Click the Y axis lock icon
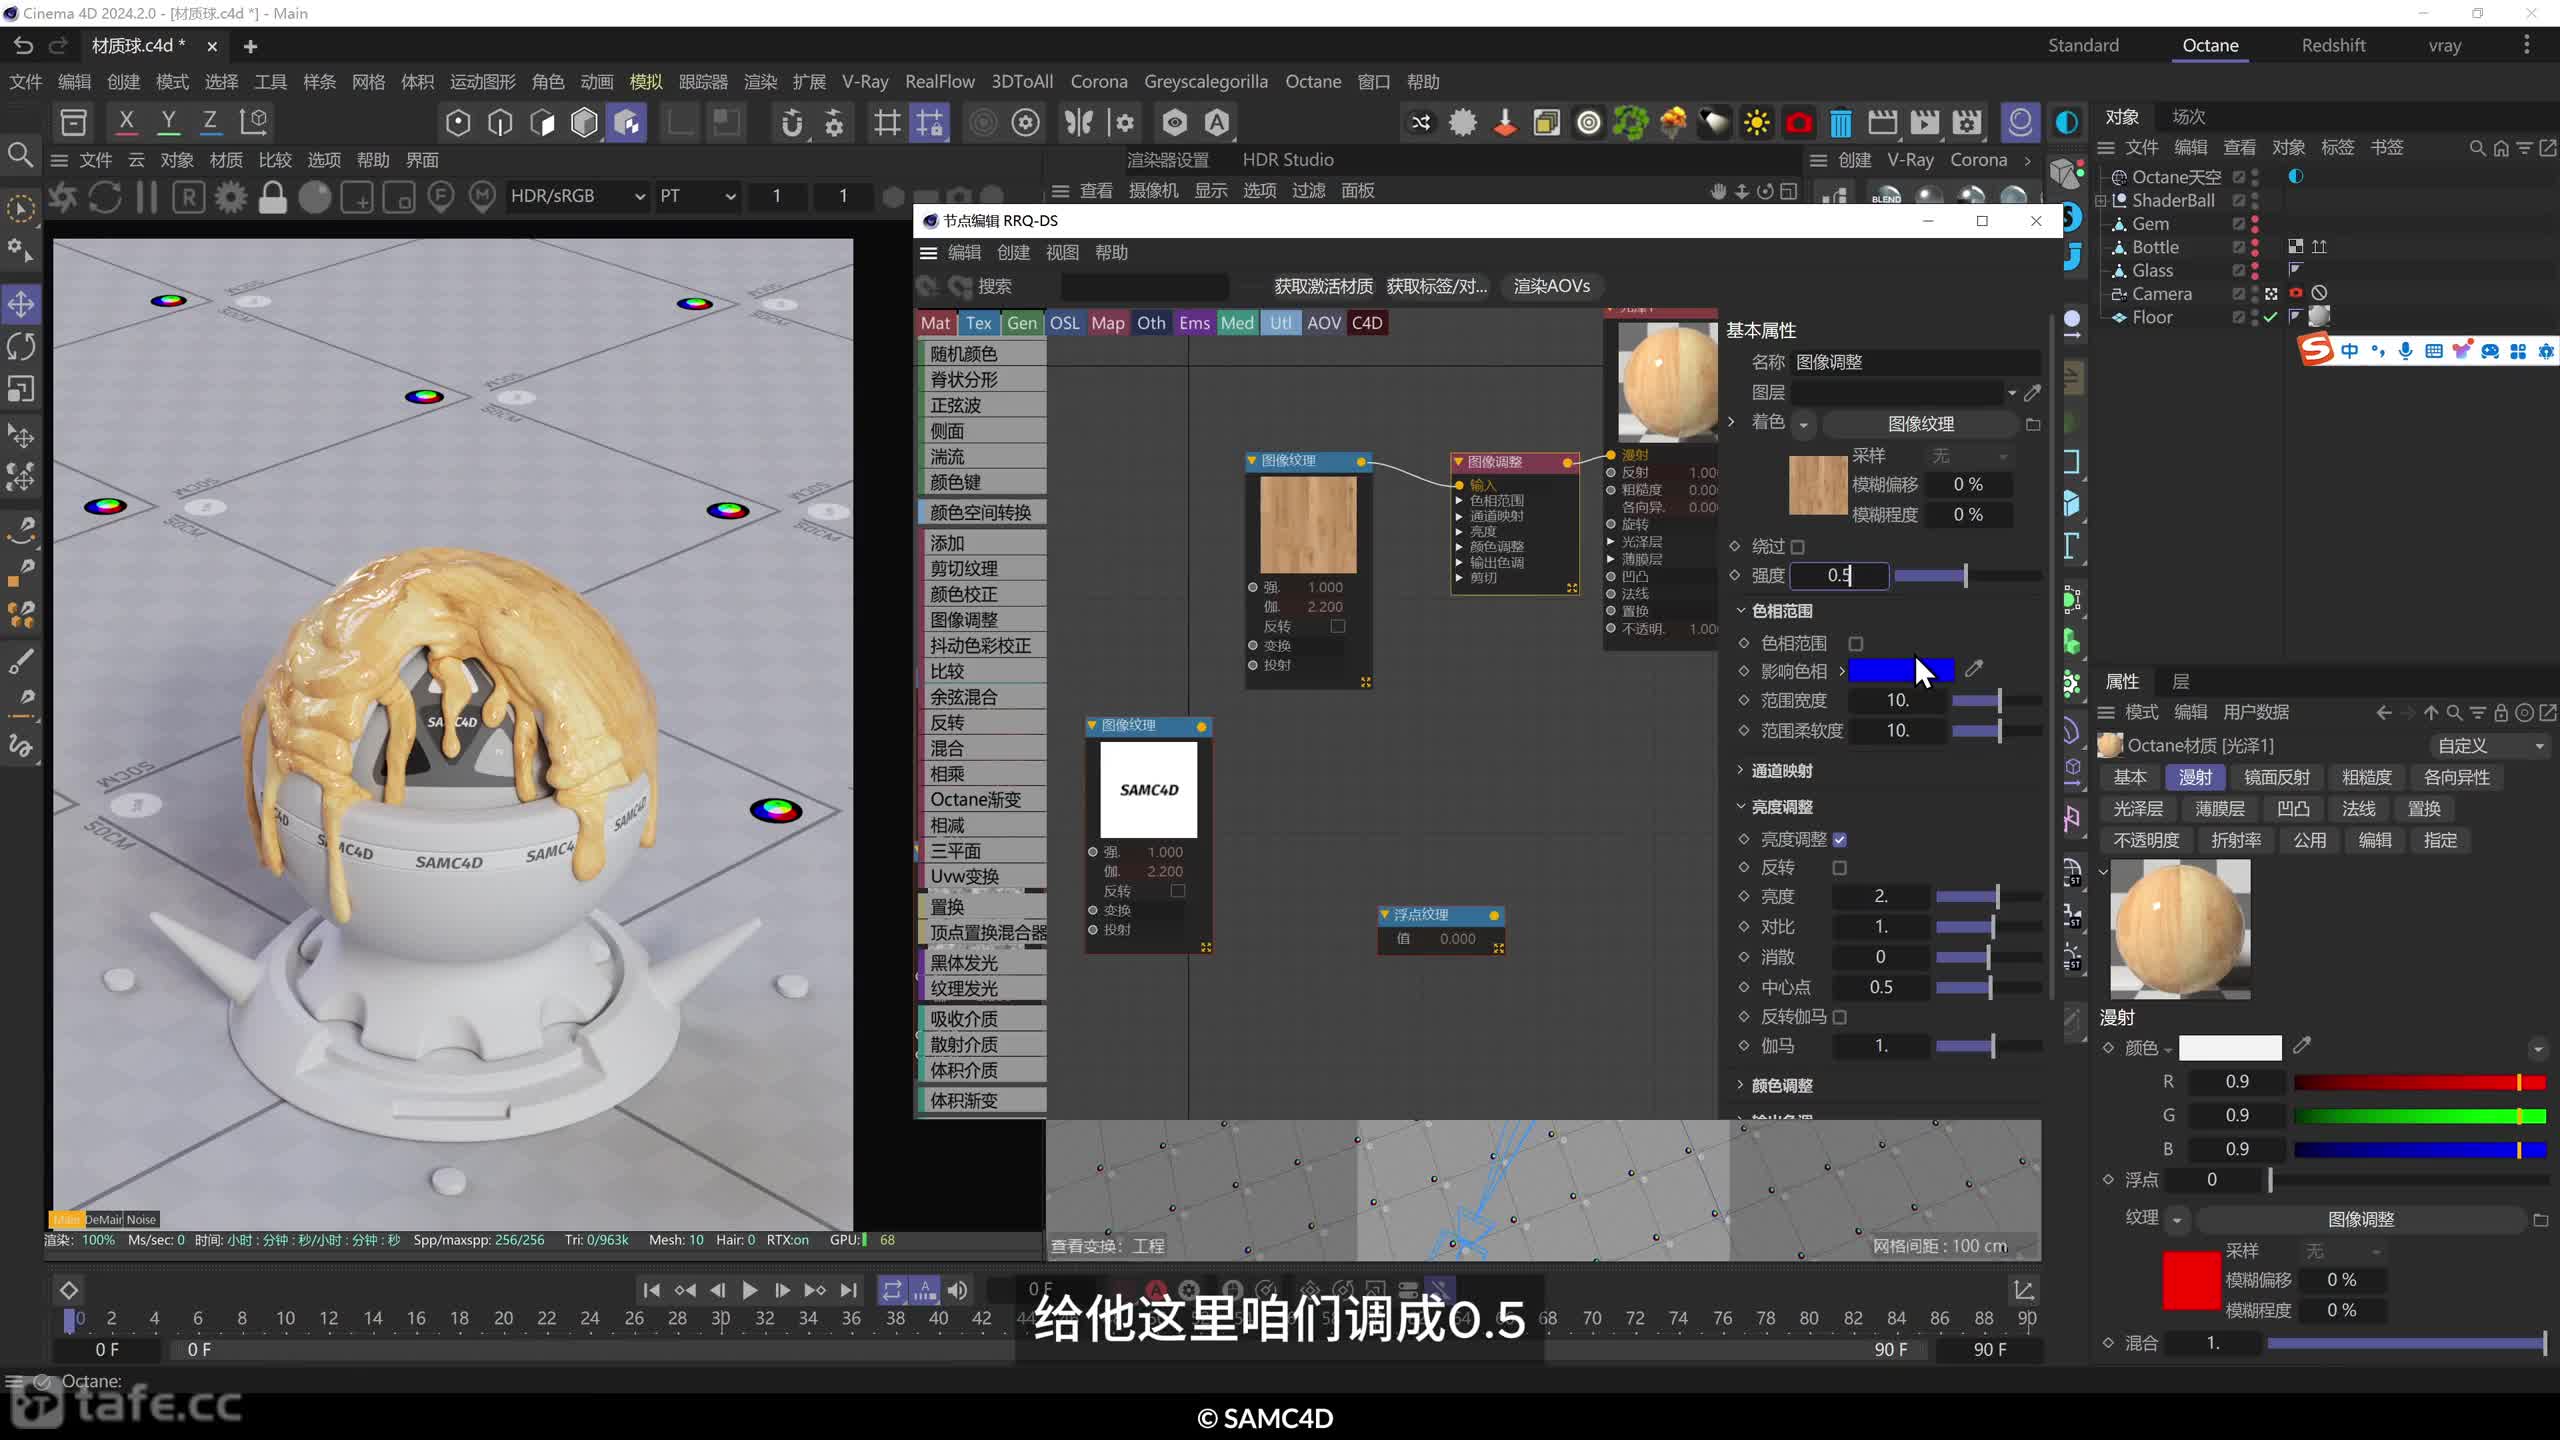2560x1440 pixels. coord(168,122)
